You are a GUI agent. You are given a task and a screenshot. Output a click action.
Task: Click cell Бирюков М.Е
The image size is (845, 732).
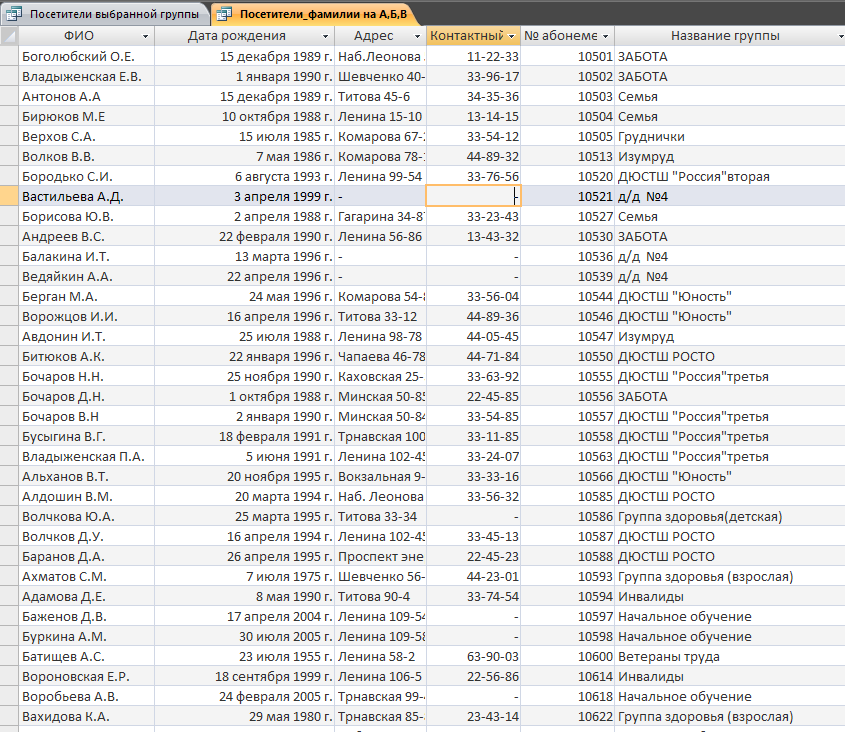(x=86, y=116)
